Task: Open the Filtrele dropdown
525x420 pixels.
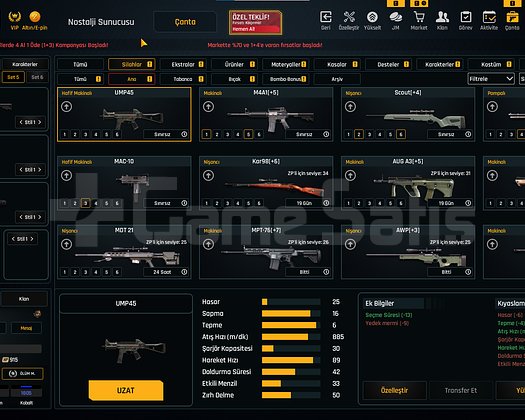Action: pyautogui.click(x=491, y=79)
